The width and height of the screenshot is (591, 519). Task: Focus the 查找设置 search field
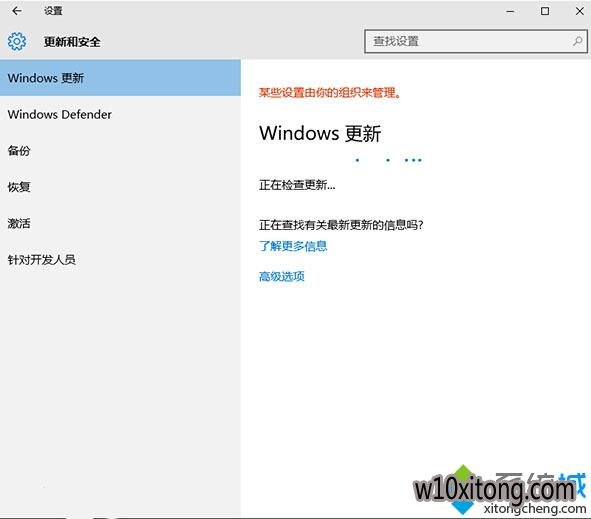click(x=476, y=41)
